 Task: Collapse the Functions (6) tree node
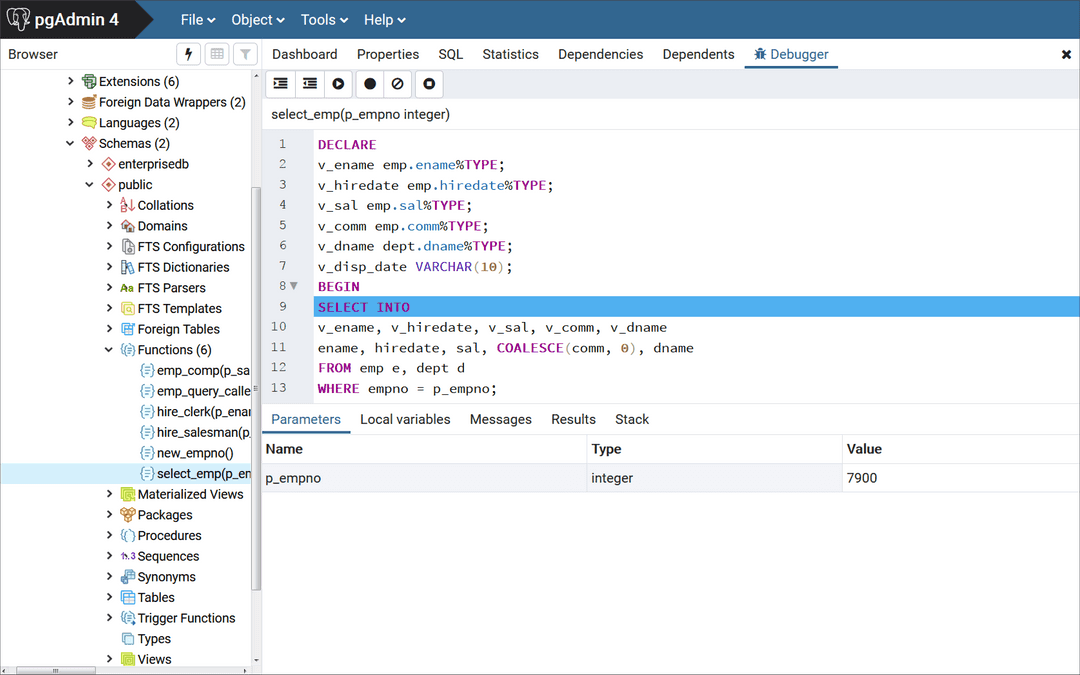click(110, 350)
